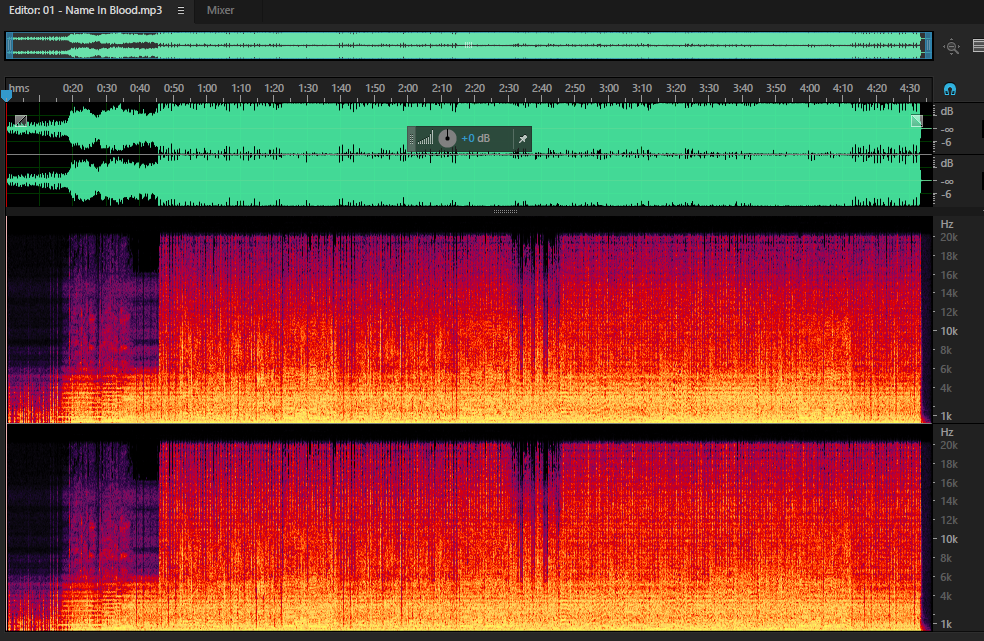Click the hms label on the time ruler
This screenshot has width=984, height=641.
coord(19,89)
